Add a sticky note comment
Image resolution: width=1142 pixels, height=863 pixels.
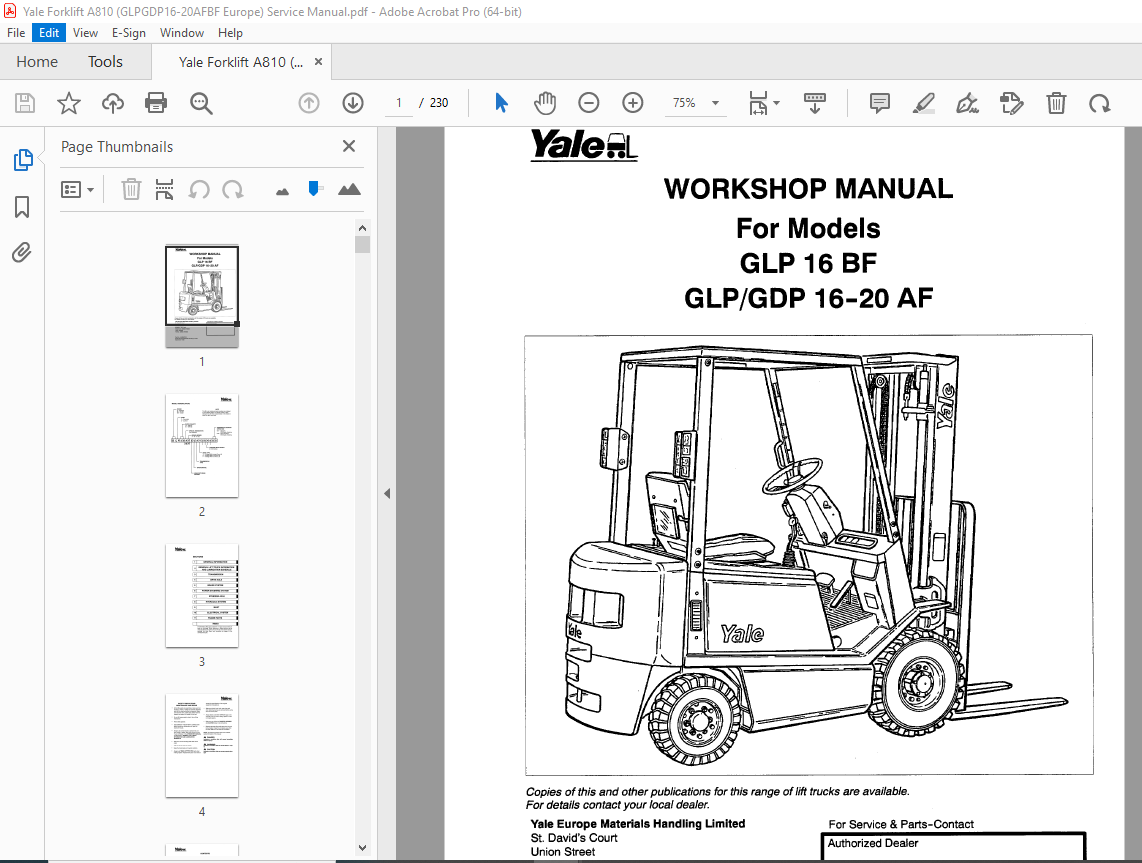tap(880, 103)
